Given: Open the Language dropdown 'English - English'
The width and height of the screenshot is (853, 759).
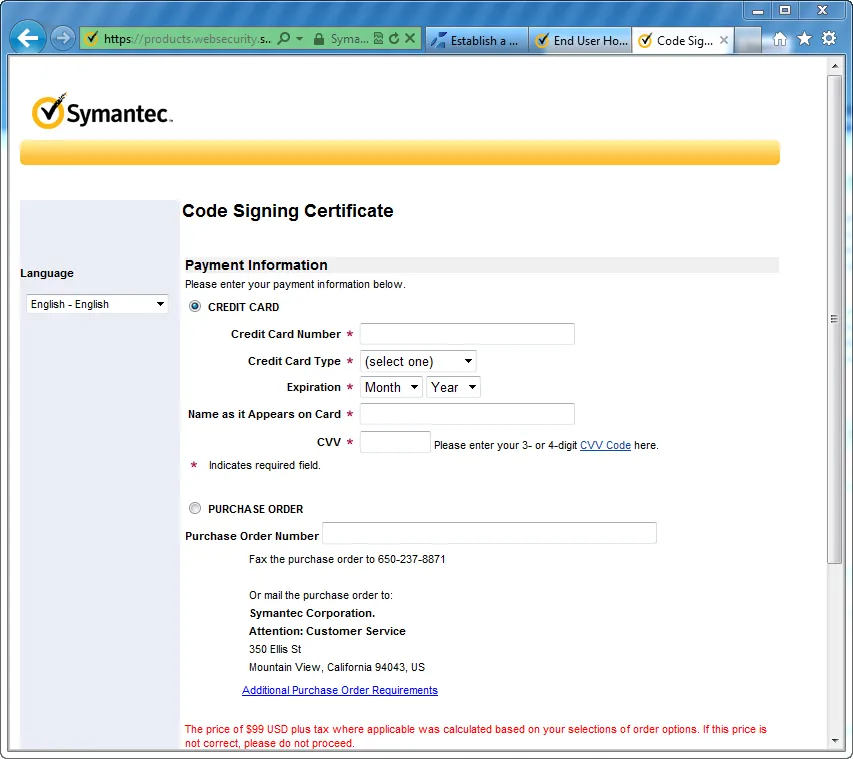Looking at the screenshot, I should (97, 304).
